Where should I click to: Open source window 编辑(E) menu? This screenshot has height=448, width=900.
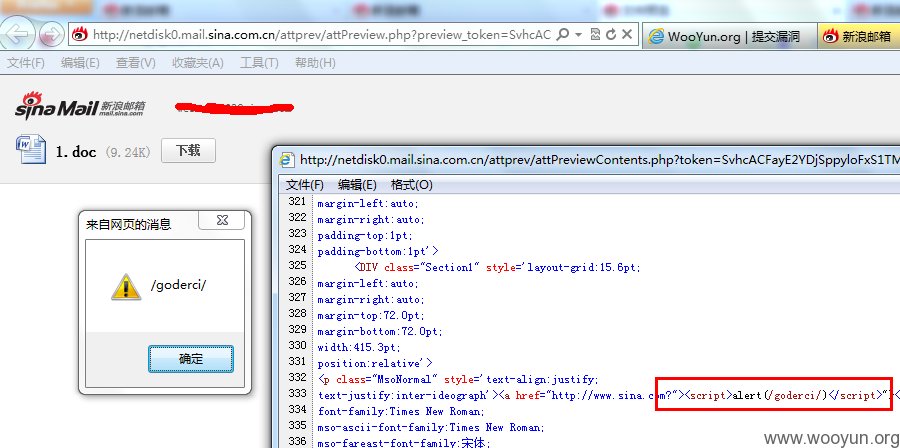(x=357, y=185)
